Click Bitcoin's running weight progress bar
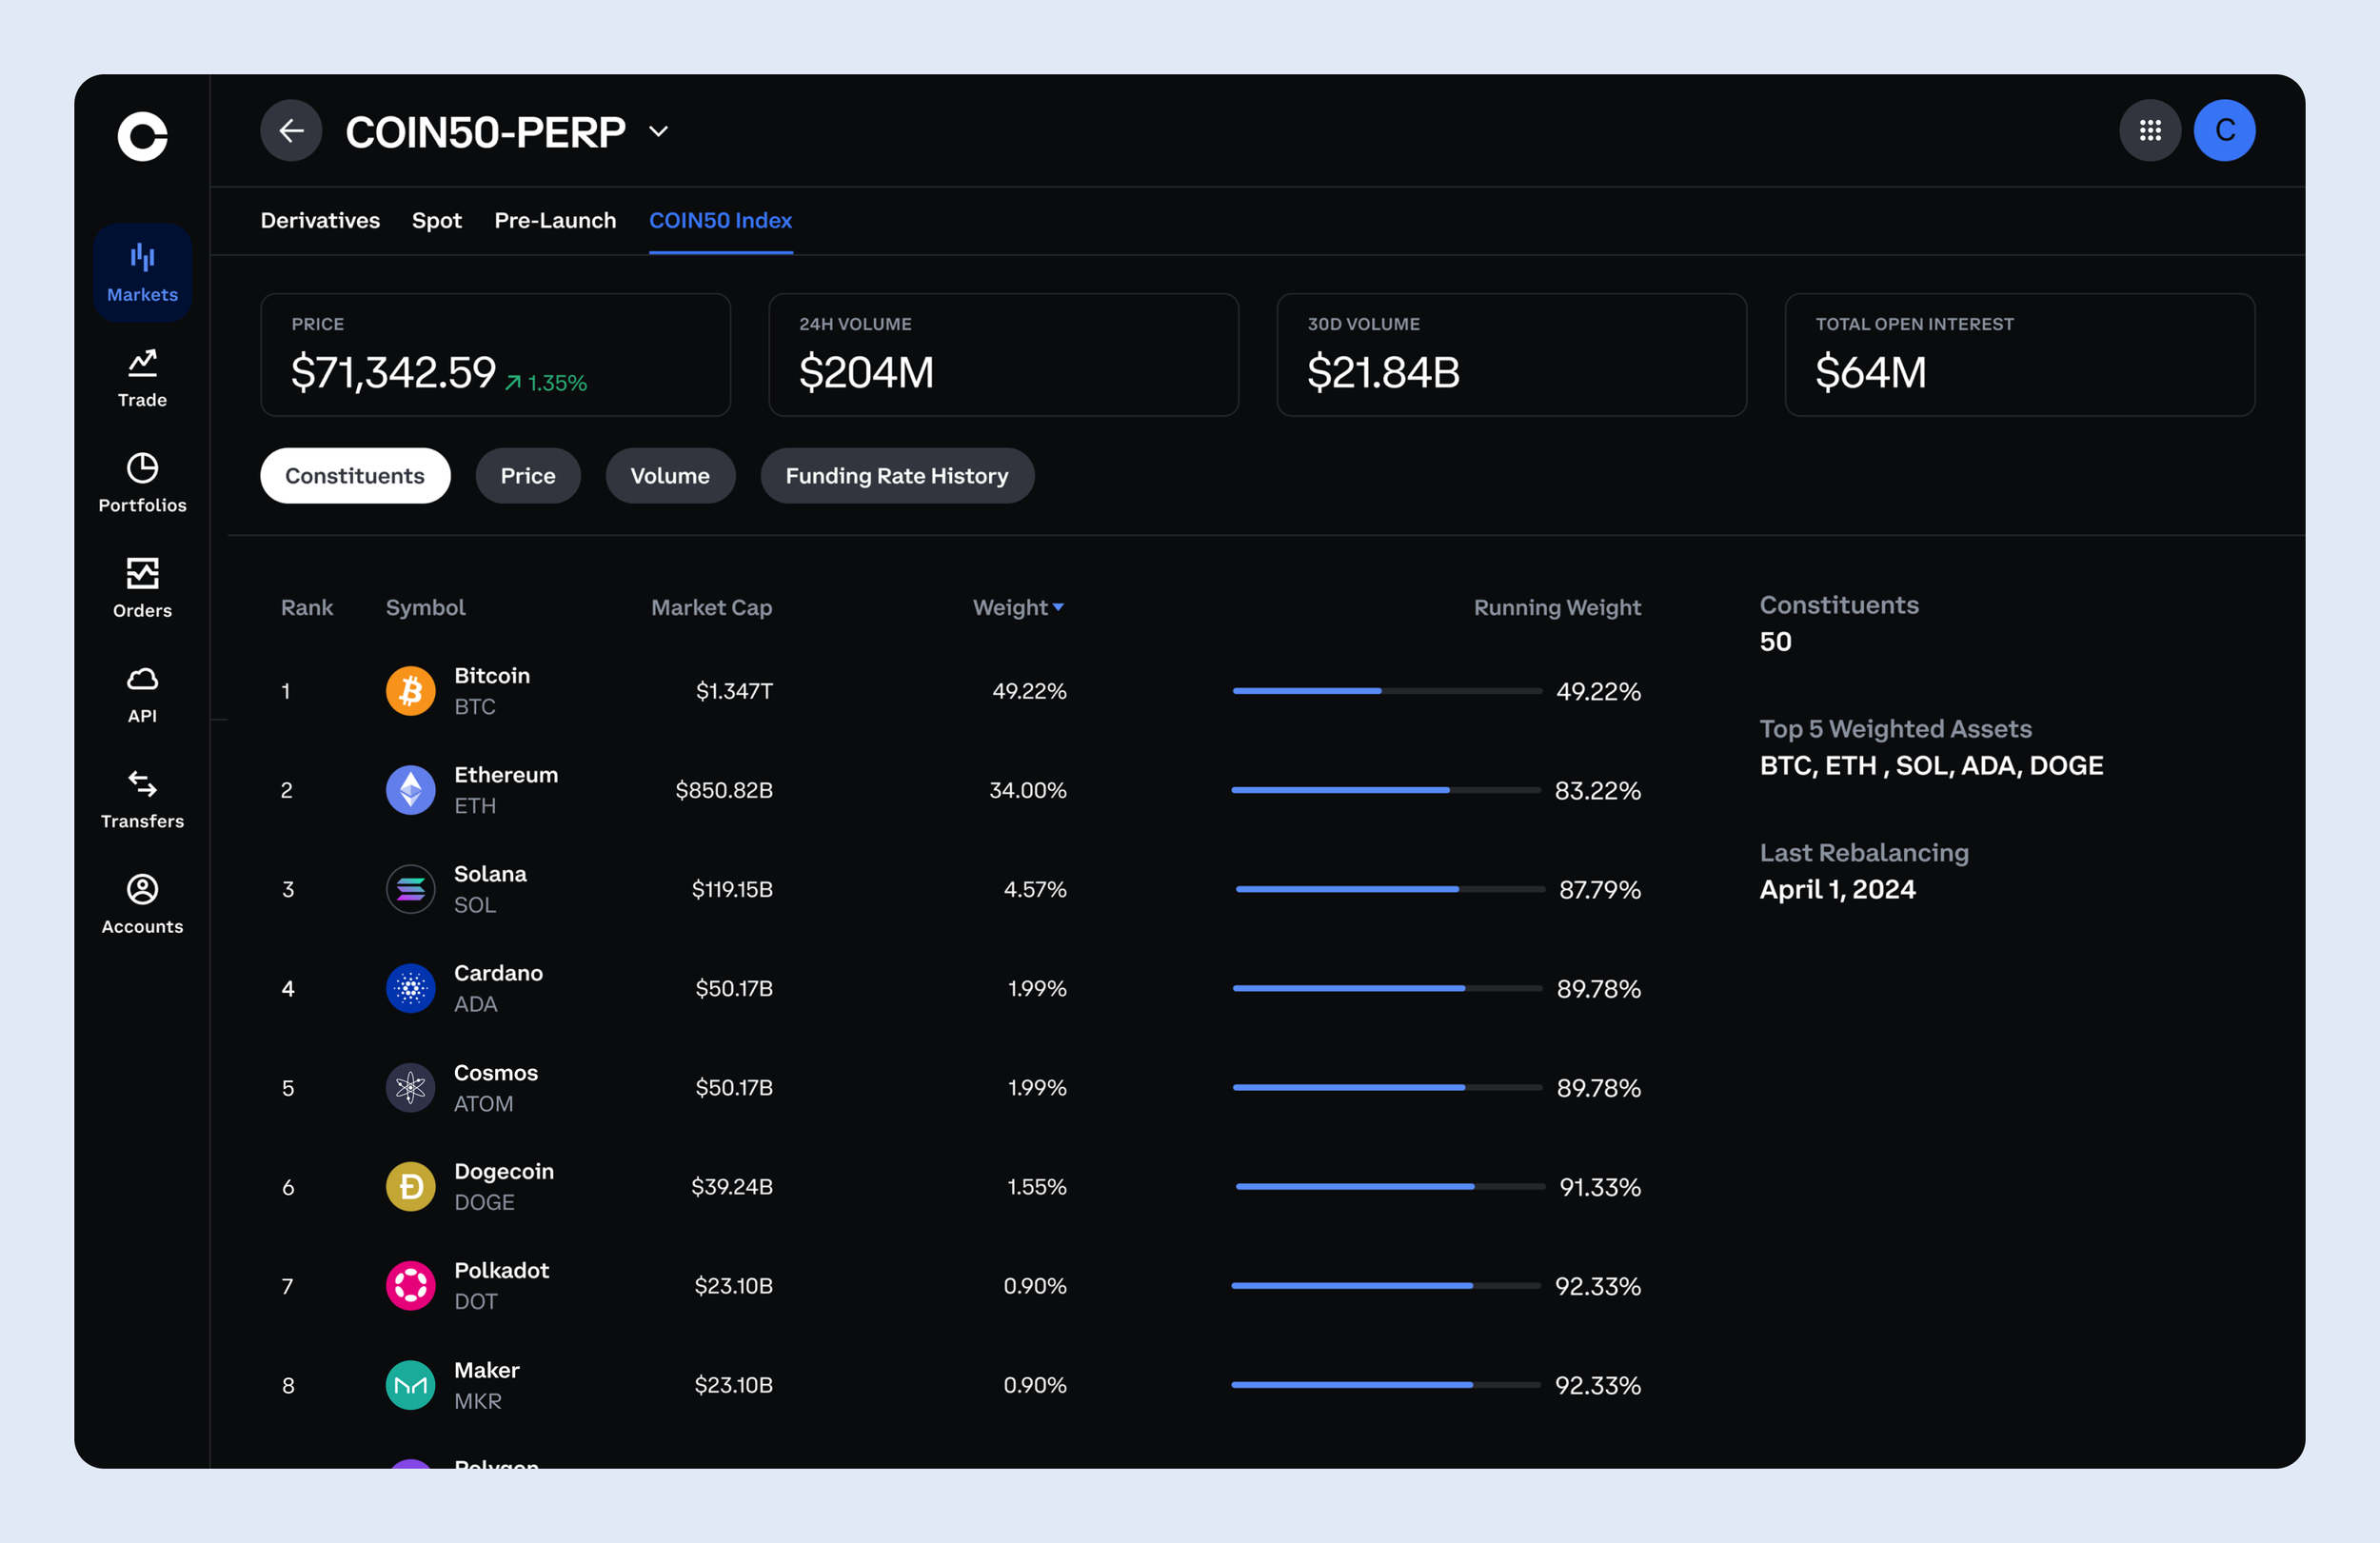The image size is (2380, 1543). click(x=1386, y=691)
